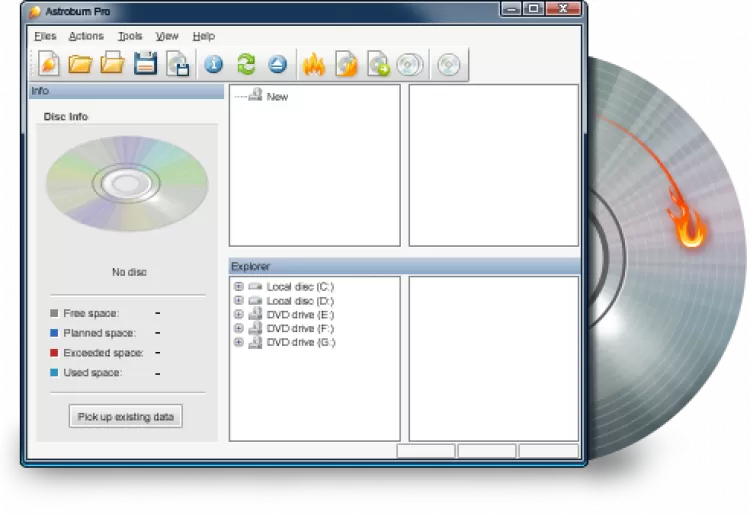Expand the DVD drive (F:) node
This screenshot has height=515, width=750.
pos(239,328)
